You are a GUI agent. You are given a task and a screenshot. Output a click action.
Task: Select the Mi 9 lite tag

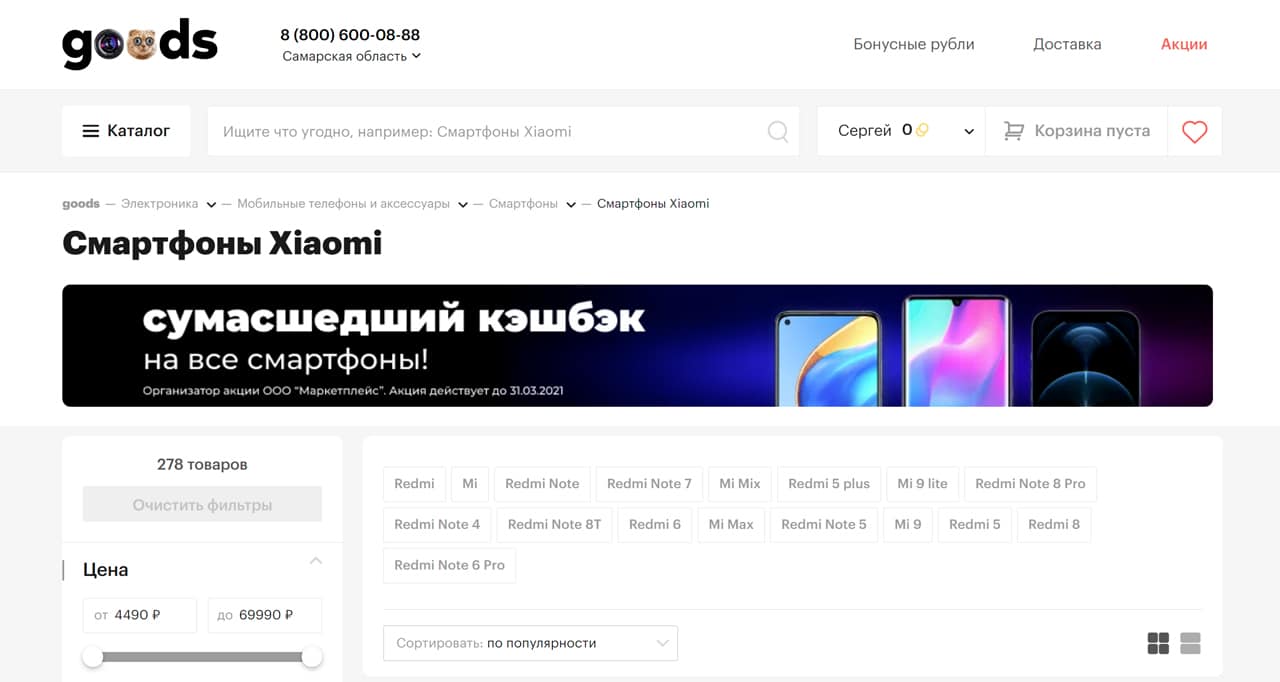pos(922,484)
